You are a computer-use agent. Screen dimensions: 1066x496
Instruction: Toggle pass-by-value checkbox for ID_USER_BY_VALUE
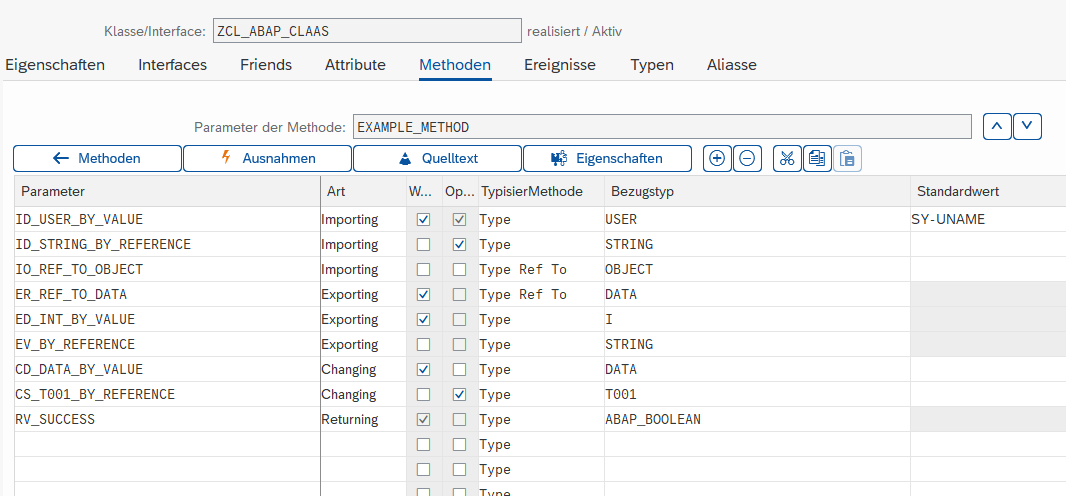coord(424,219)
